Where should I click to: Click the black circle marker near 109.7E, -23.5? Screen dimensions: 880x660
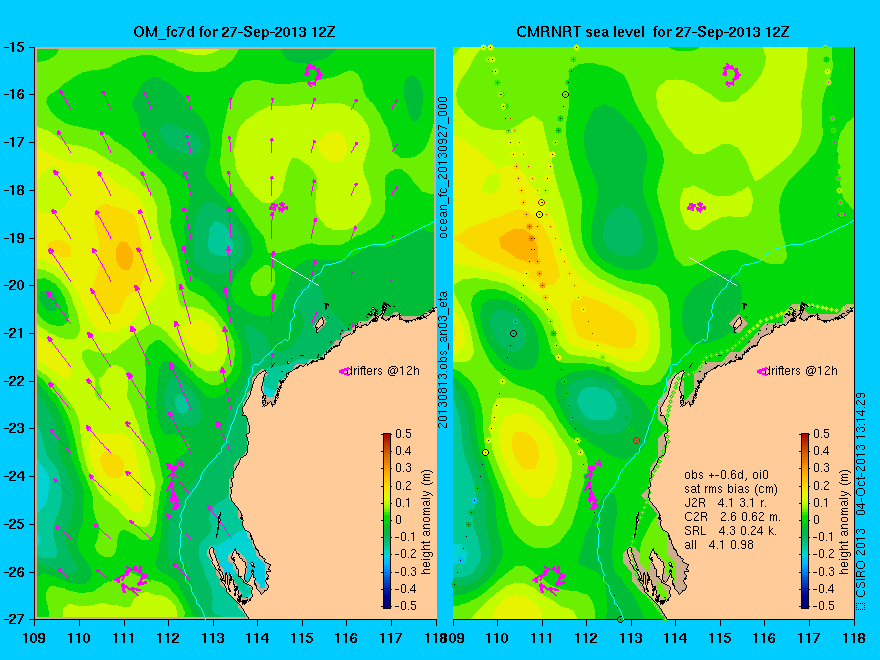pos(485,452)
